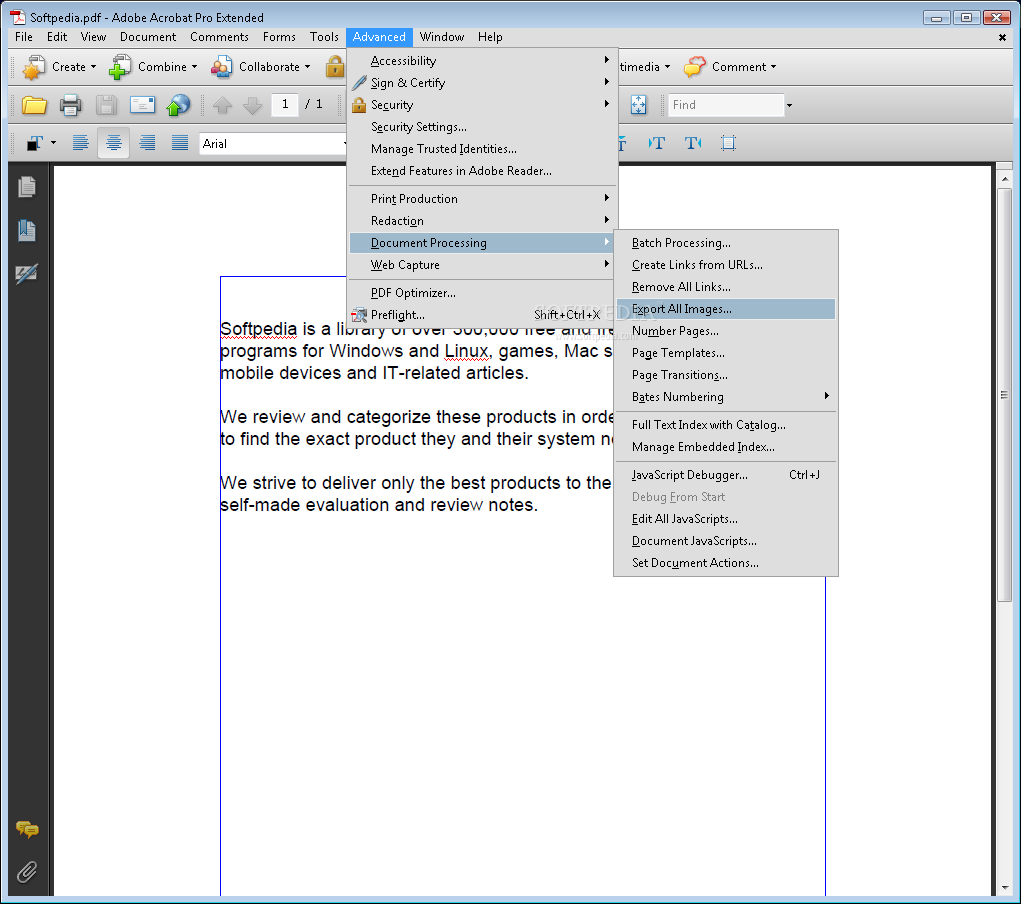Screen dimensions: 1021x904
Task: Open the Pages panel in sidebar
Action: tap(27, 187)
